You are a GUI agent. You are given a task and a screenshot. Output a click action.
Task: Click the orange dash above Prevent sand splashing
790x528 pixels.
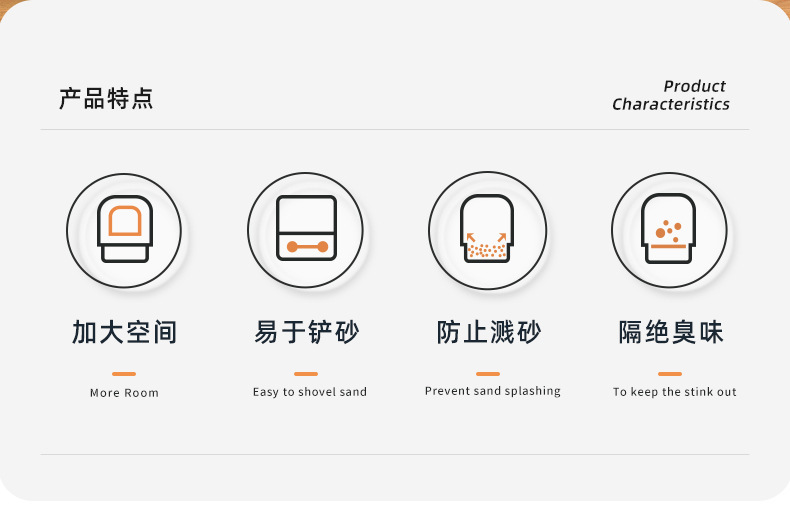coord(488,374)
